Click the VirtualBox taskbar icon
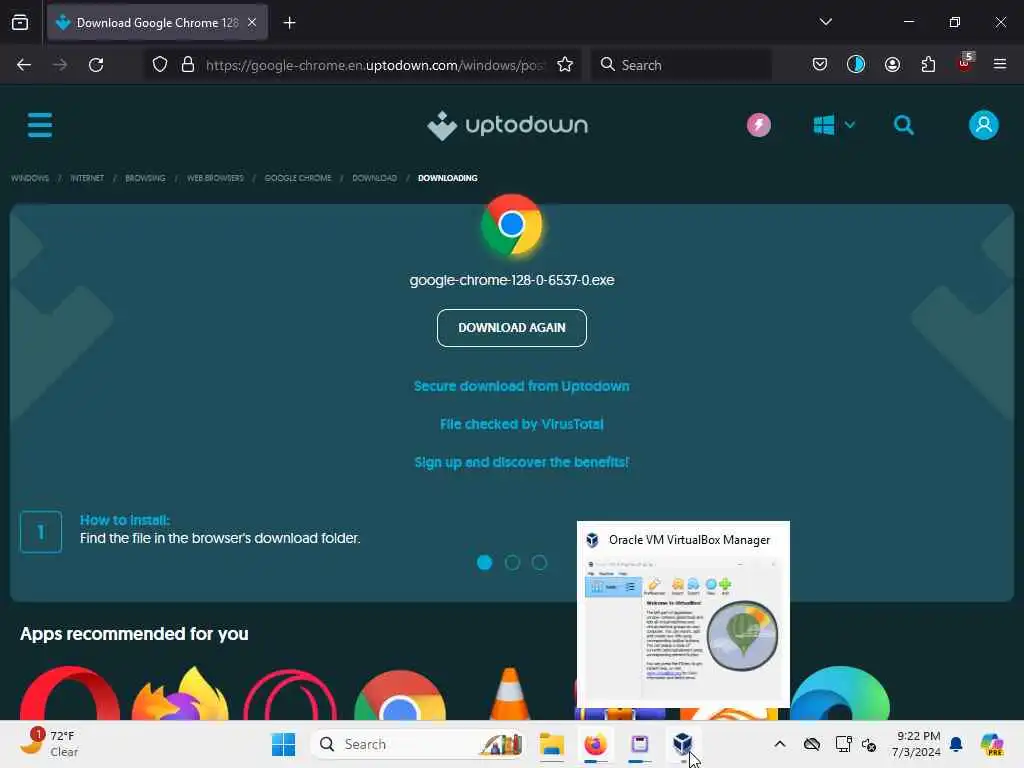Viewport: 1024px width, 768px height. point(682,743)
